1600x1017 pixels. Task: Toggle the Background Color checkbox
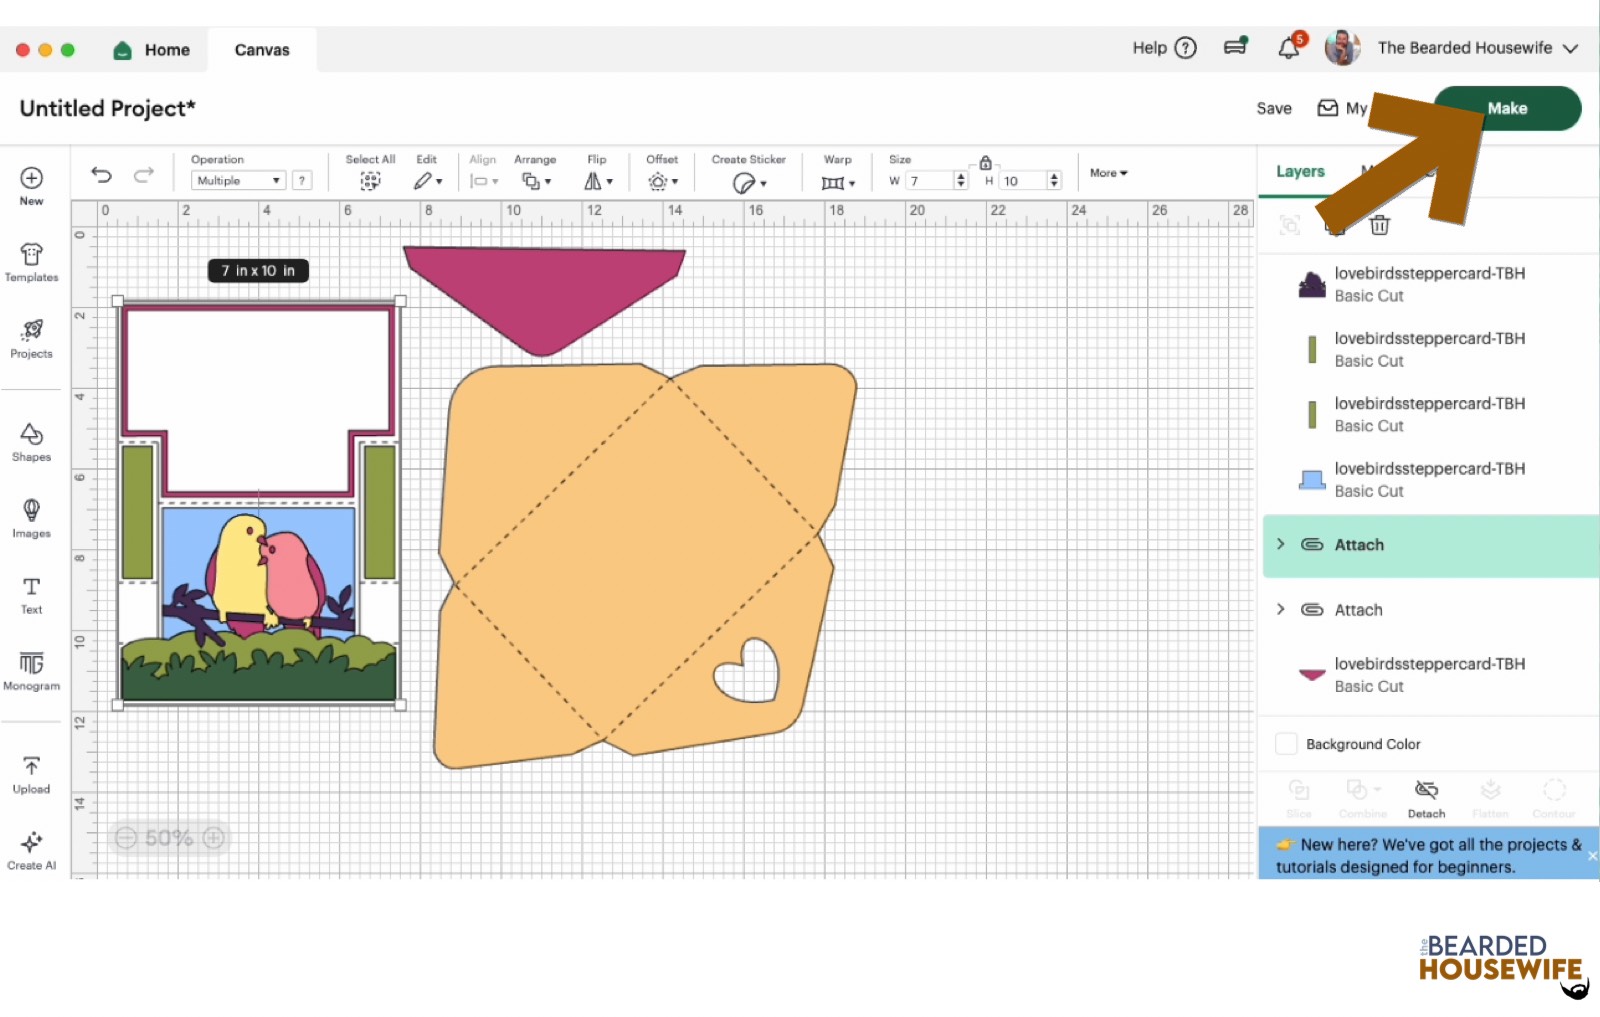click(x=1286, y=744)
